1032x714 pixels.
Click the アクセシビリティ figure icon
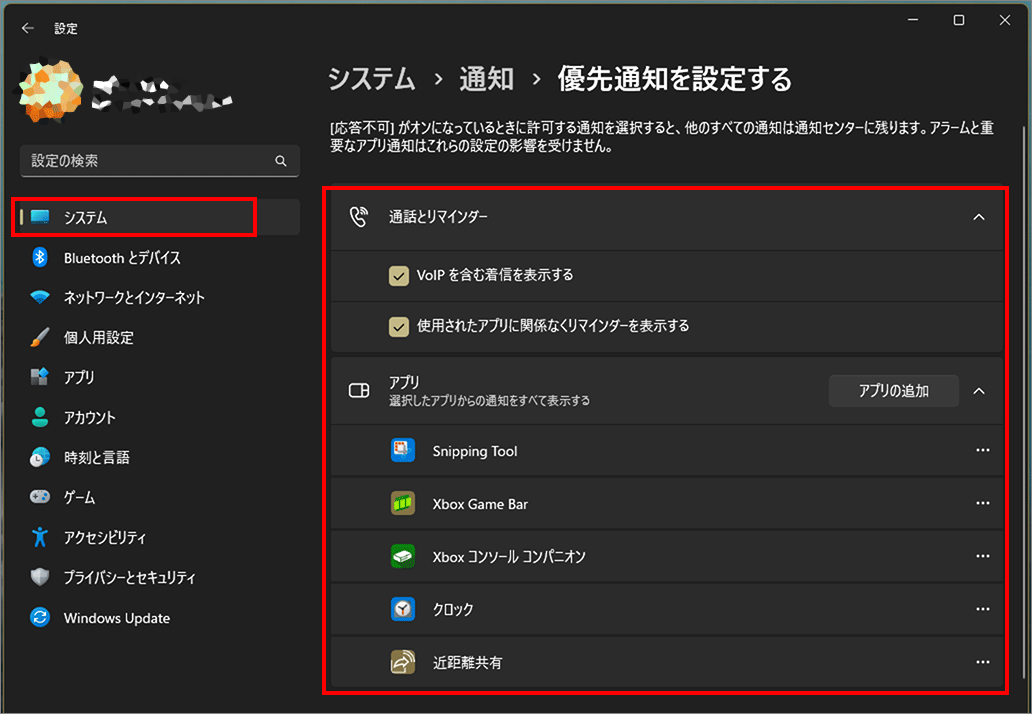(x=40, y=537)
